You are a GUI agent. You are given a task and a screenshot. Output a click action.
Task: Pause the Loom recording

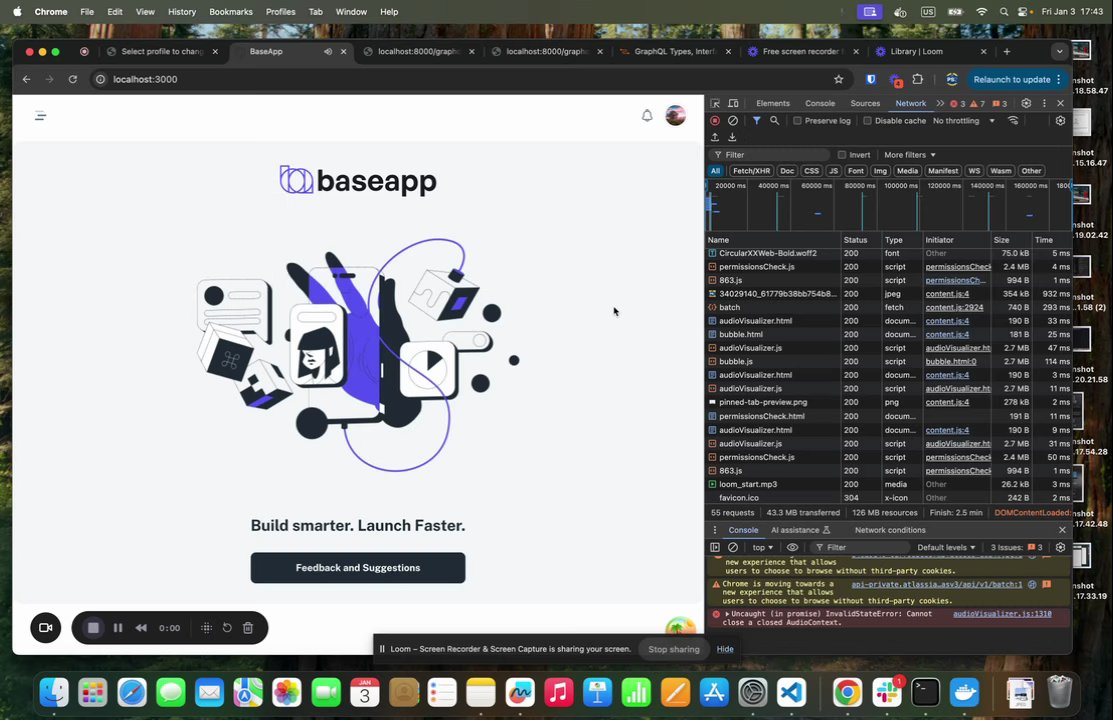[118, 628]
